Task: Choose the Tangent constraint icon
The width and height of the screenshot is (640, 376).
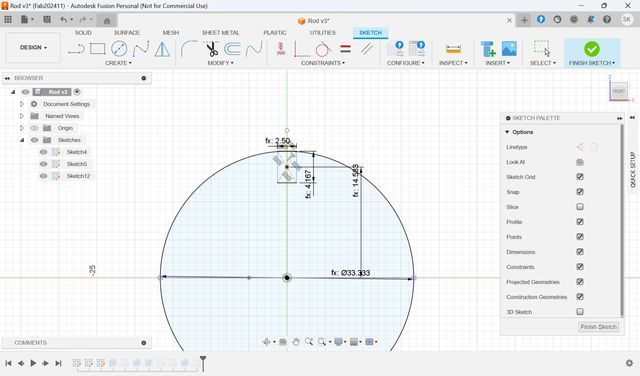Action: pos(323,49)
